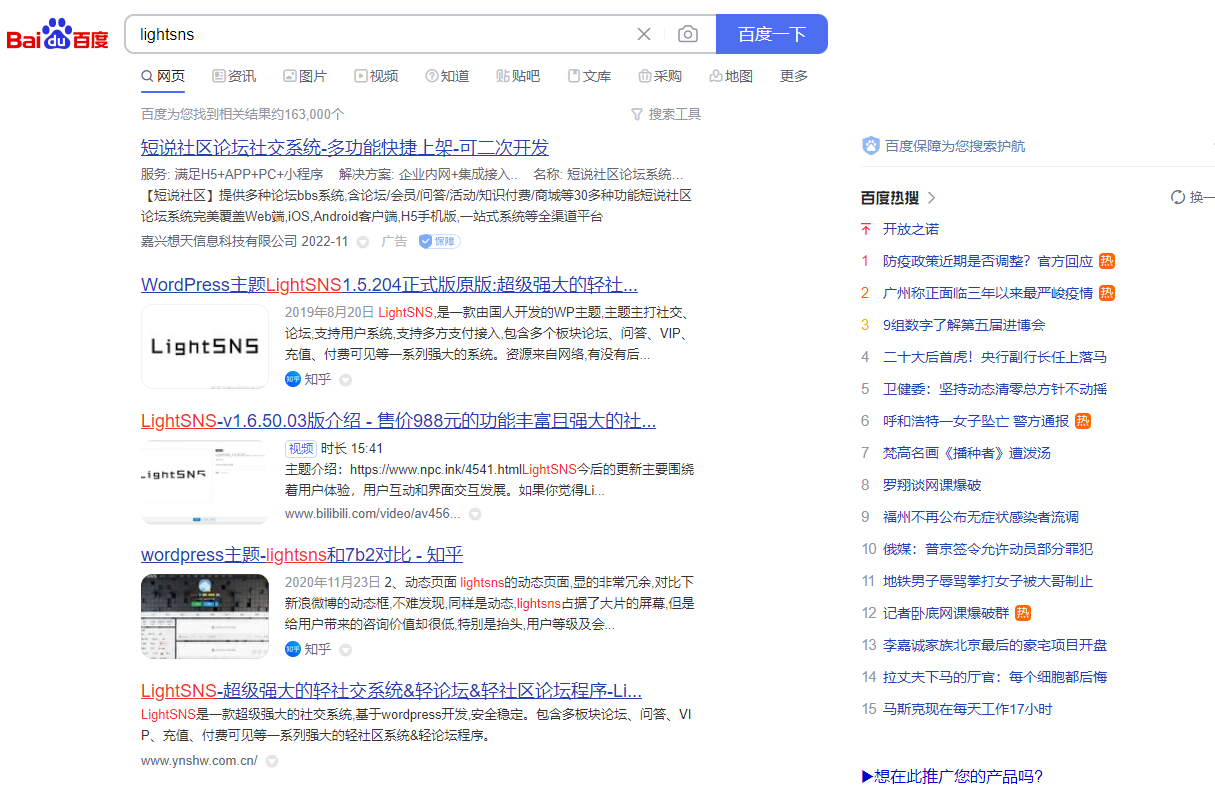Click 知乎 source icon under LightSNS1.5.204 result
1215x788 pixels.
pos(293,379)
